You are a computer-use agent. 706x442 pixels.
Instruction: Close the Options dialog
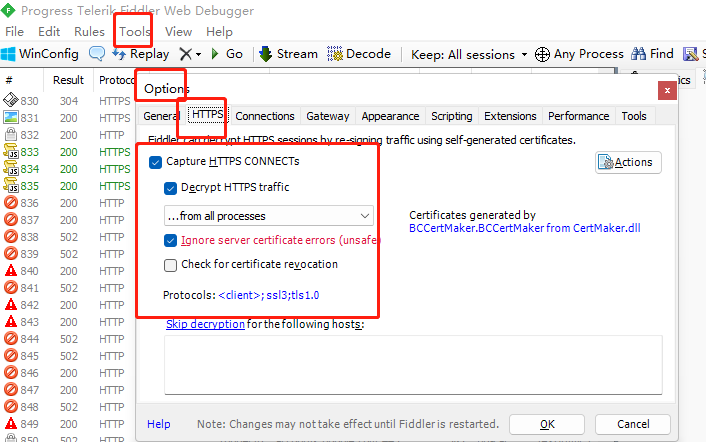tap(667, 91)
